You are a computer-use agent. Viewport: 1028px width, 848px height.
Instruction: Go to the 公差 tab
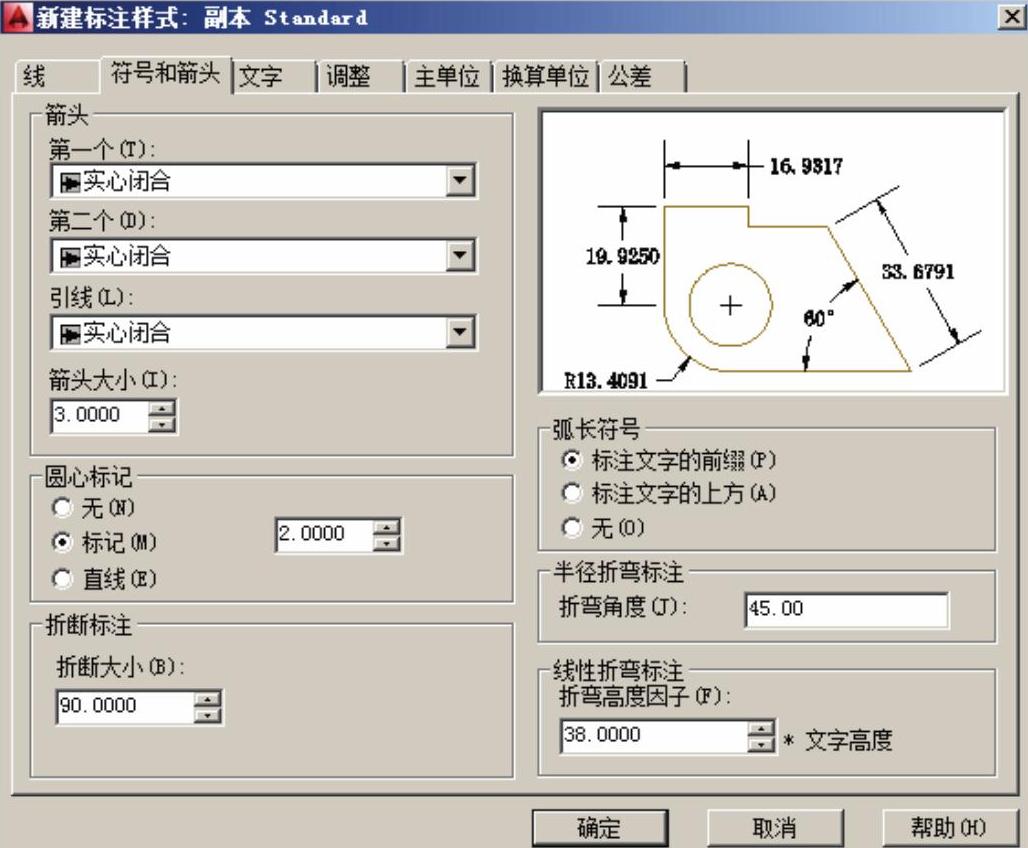630,78
